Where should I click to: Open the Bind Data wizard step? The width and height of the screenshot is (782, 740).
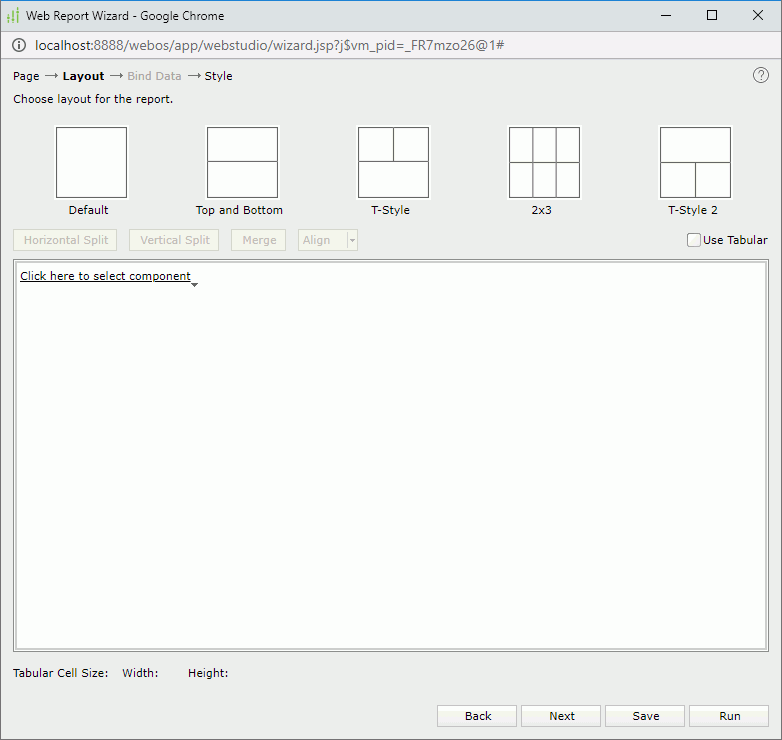click(154, 76)
